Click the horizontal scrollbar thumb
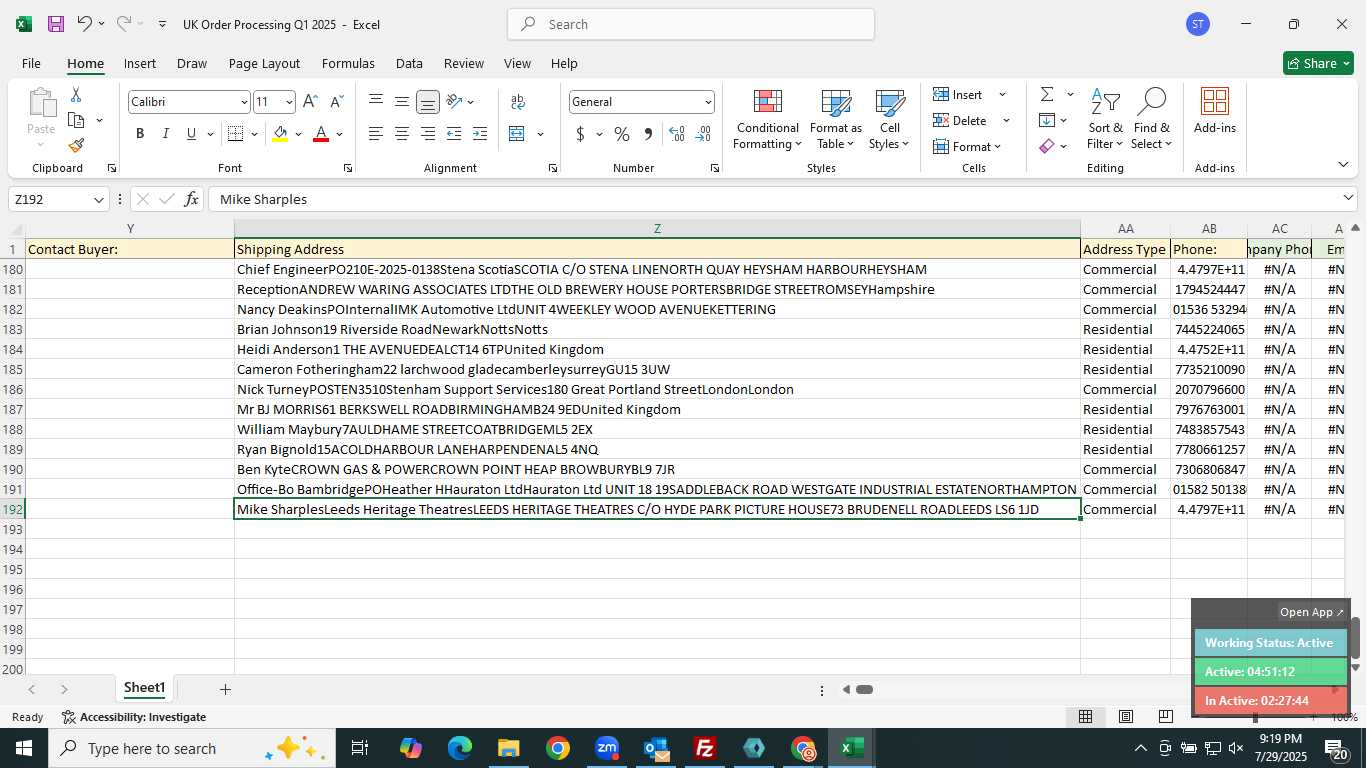Viewport: 1366px width, 768px height. 865,689
